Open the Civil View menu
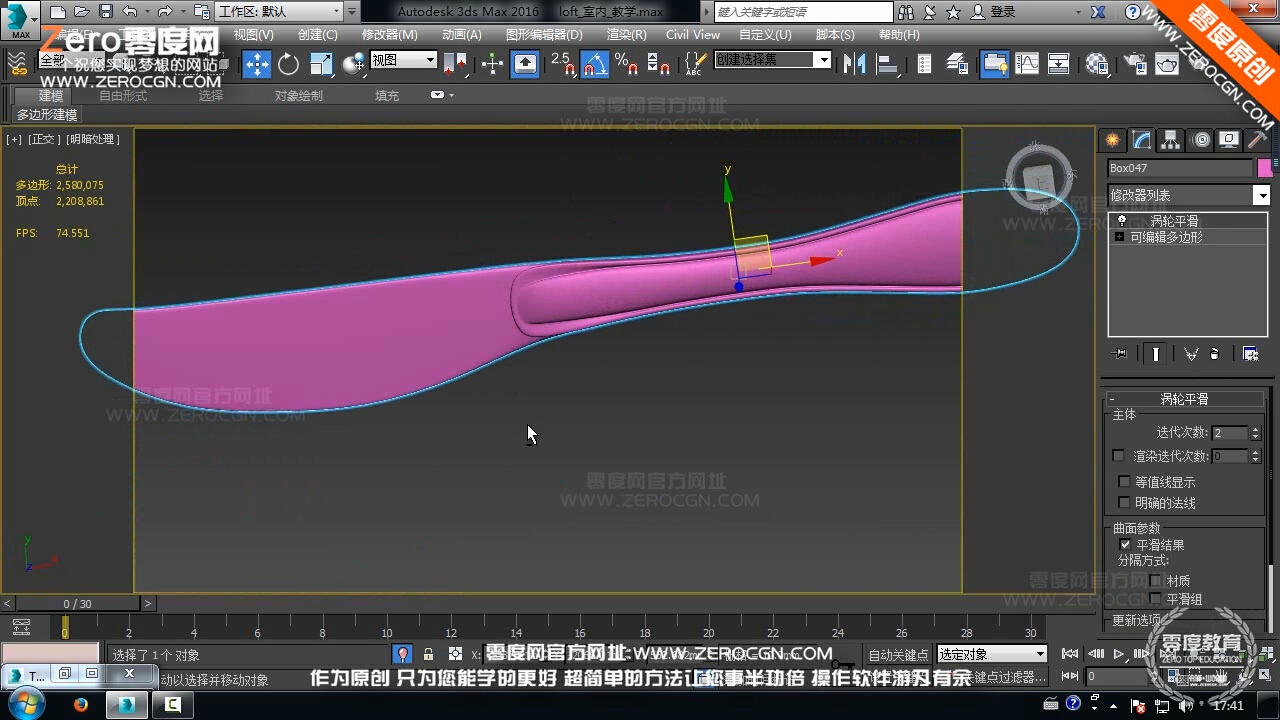Image resolution: width=1280 pixels, height=720 pixels. (693, 34)
